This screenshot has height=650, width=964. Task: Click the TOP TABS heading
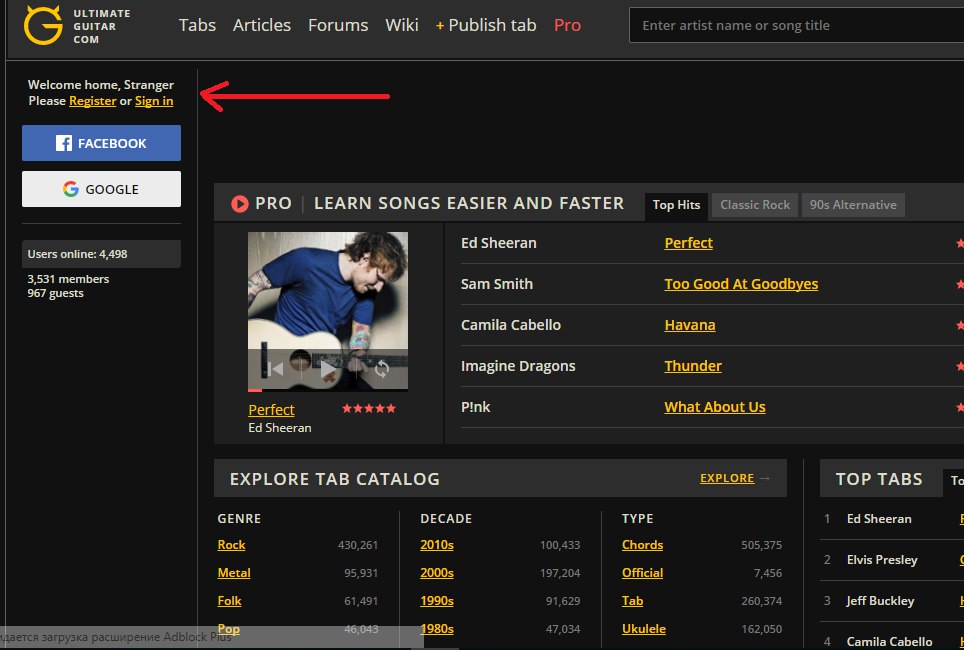879,479
